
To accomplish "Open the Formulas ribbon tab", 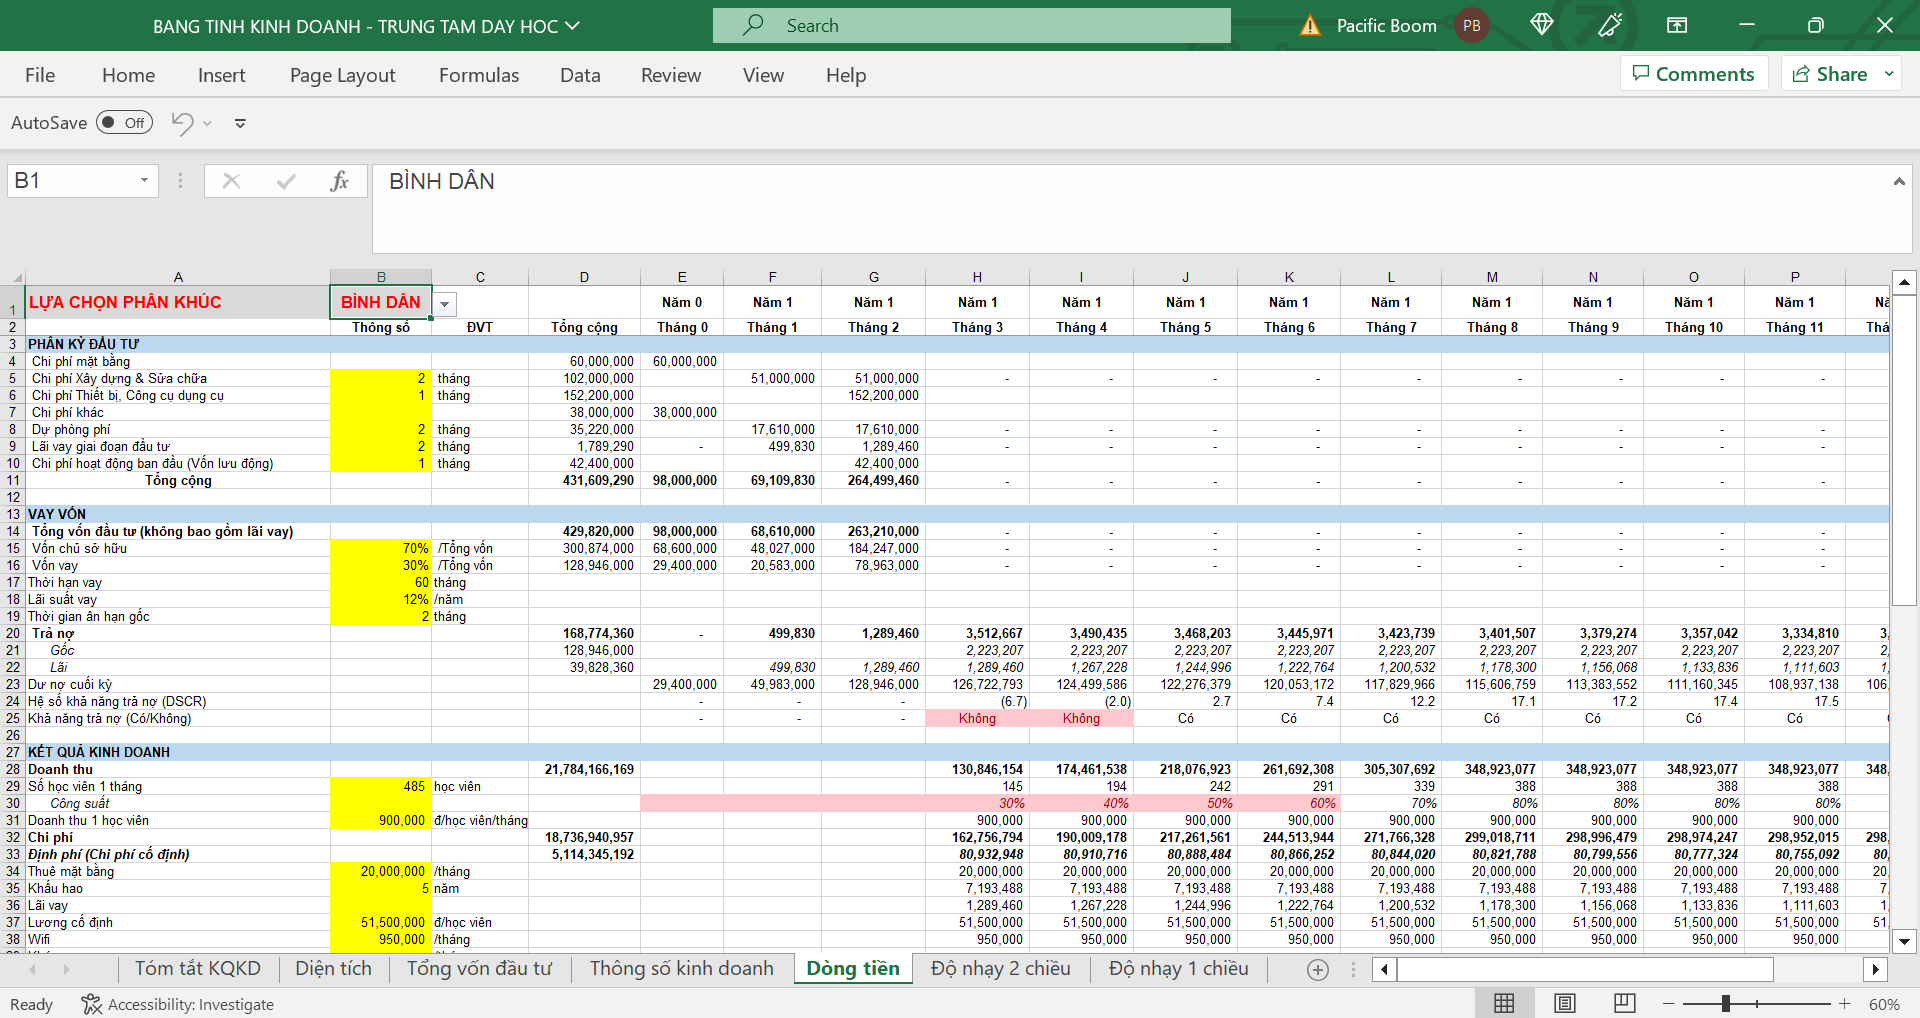I will [x=479, y=75].
